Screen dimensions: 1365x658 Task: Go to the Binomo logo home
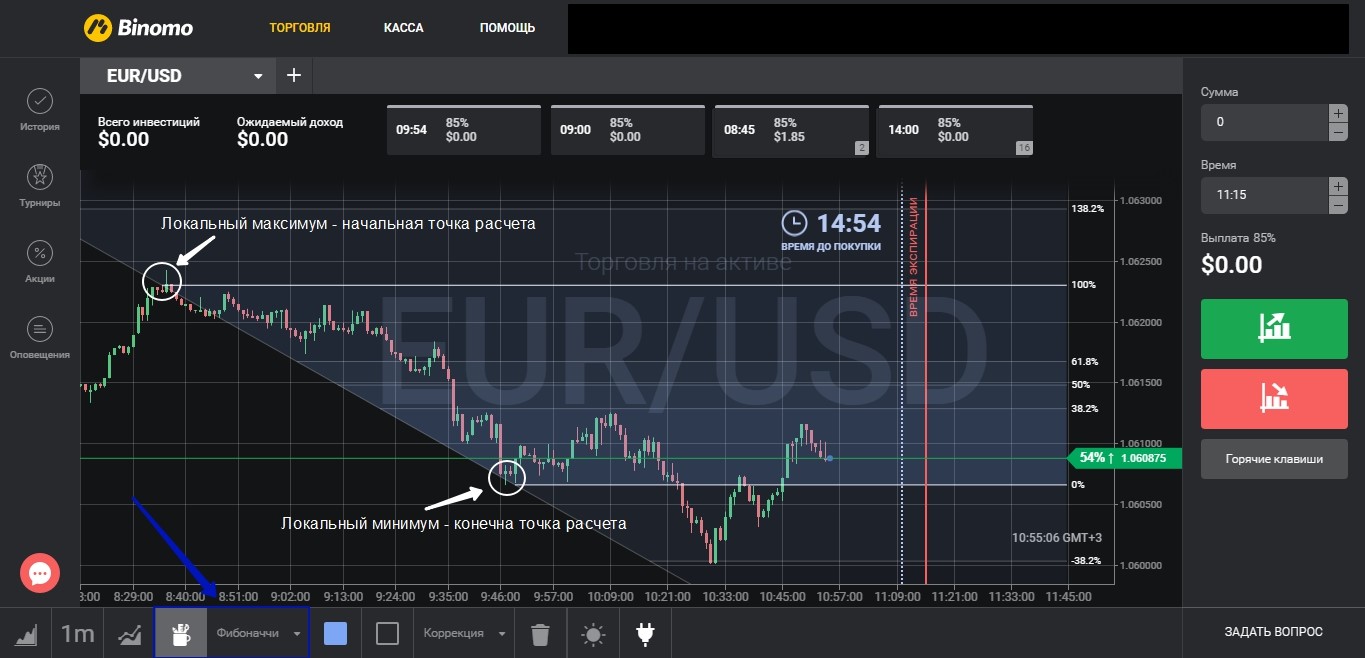click(138, 27)
